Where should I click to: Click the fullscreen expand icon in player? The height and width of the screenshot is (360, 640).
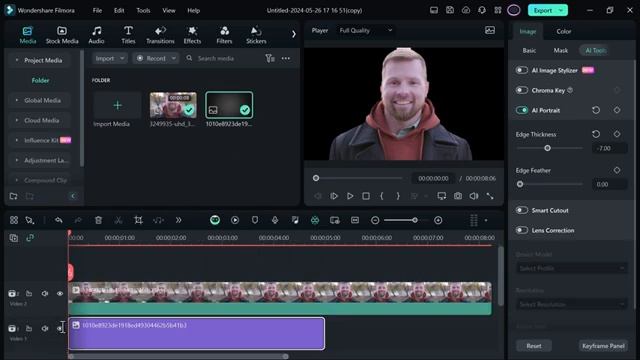pos(490,196)
